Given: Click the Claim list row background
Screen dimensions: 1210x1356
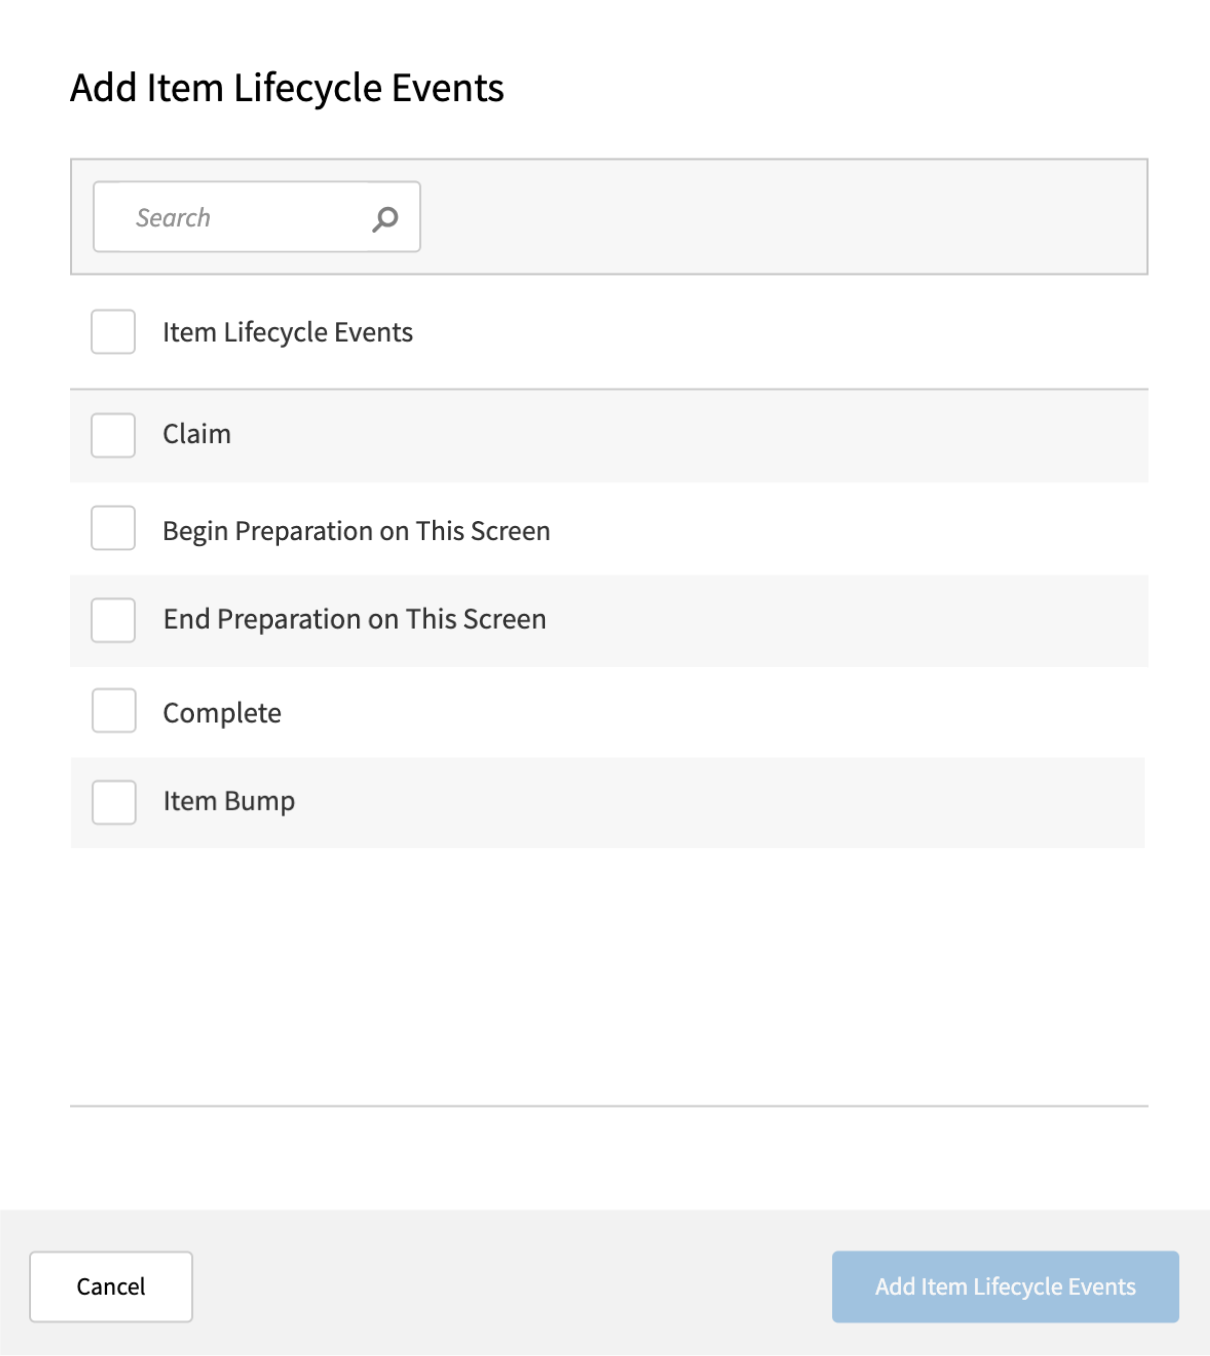Looking at the screenshot, I should click(700, 434).
